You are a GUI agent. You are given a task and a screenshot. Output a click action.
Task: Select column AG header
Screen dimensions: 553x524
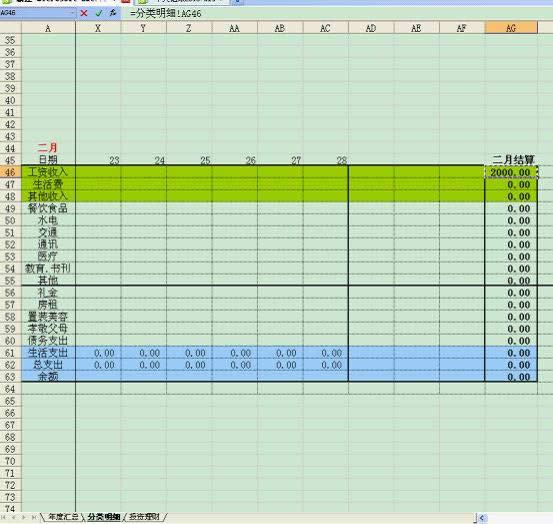click(x=511, y=28)
